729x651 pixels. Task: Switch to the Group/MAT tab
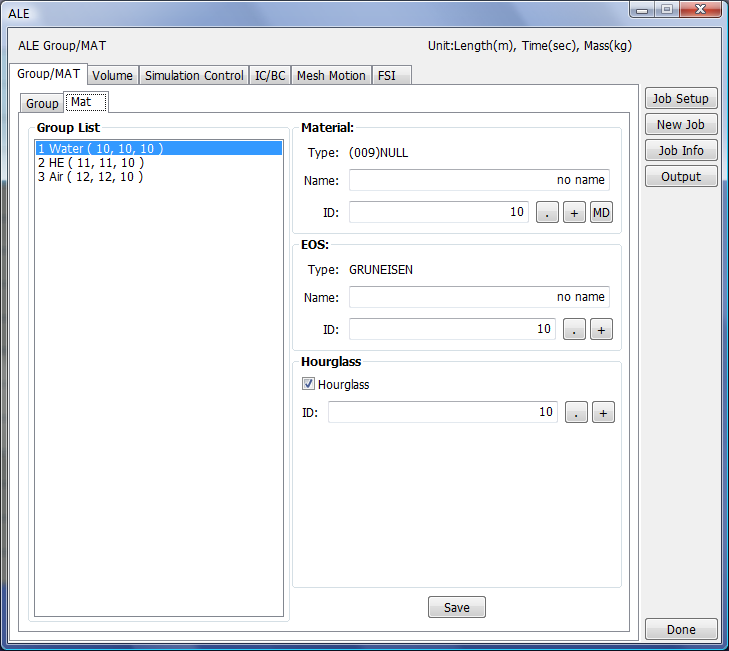tap(48, 74)
